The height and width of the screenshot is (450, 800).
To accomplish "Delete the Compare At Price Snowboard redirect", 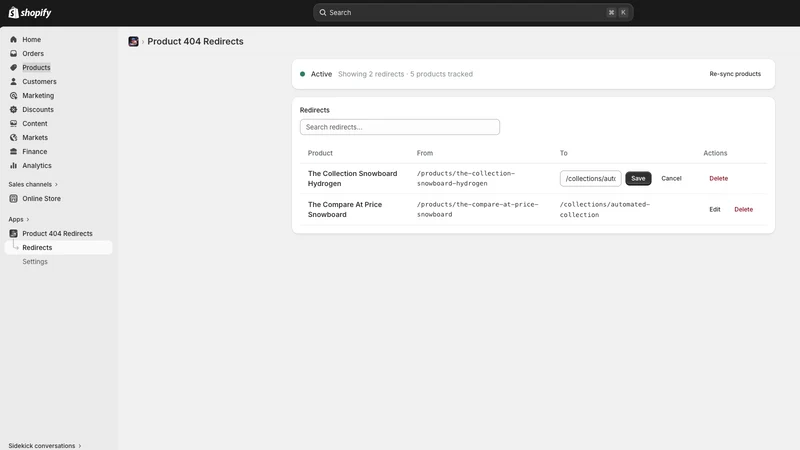I will click(x=743, y=209).
